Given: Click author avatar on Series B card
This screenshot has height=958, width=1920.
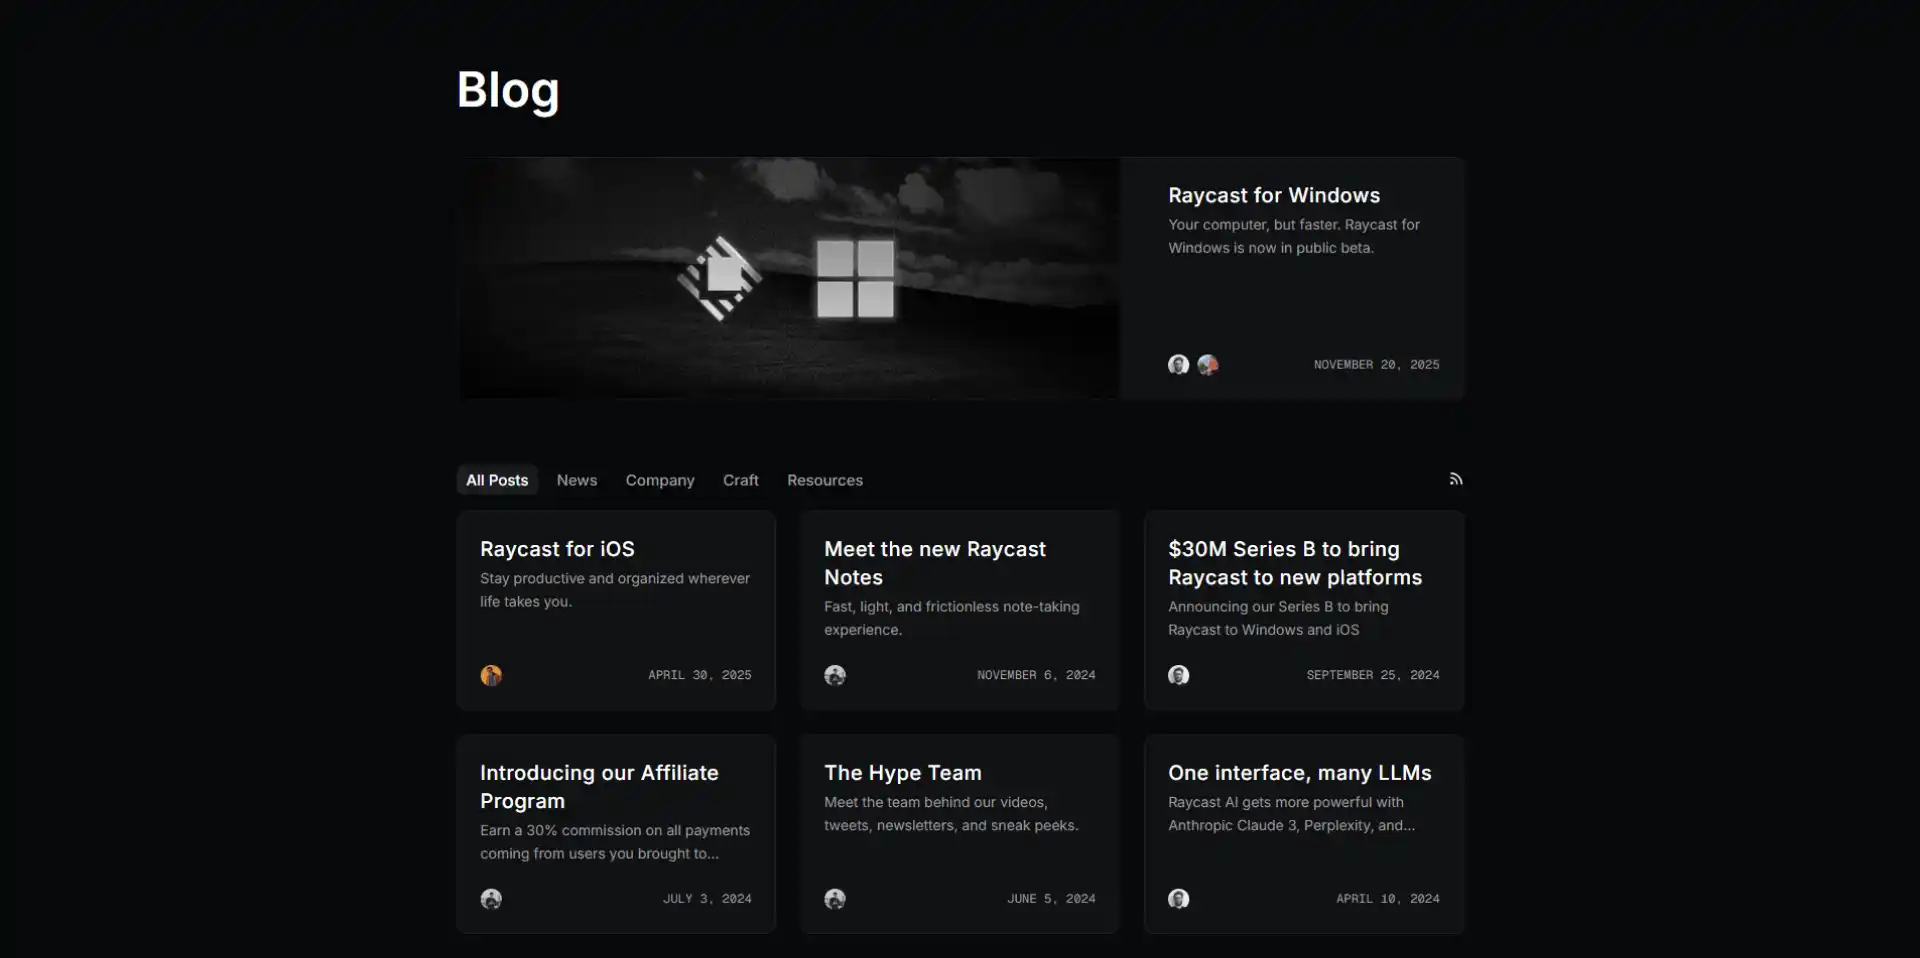Looking at the screenshot, I should pos(1179,675).
